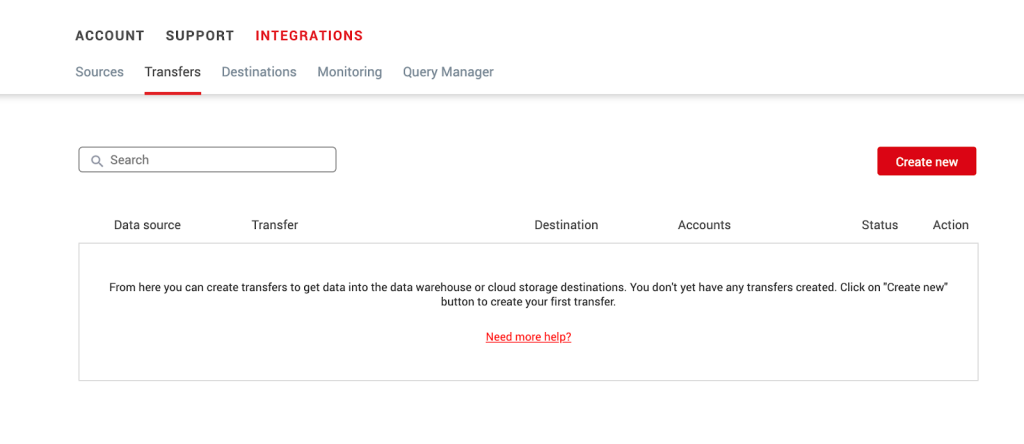The image size is (1024, 444).
Task: Click the "From here you can create transfers" message
Action: pos(528,287)
